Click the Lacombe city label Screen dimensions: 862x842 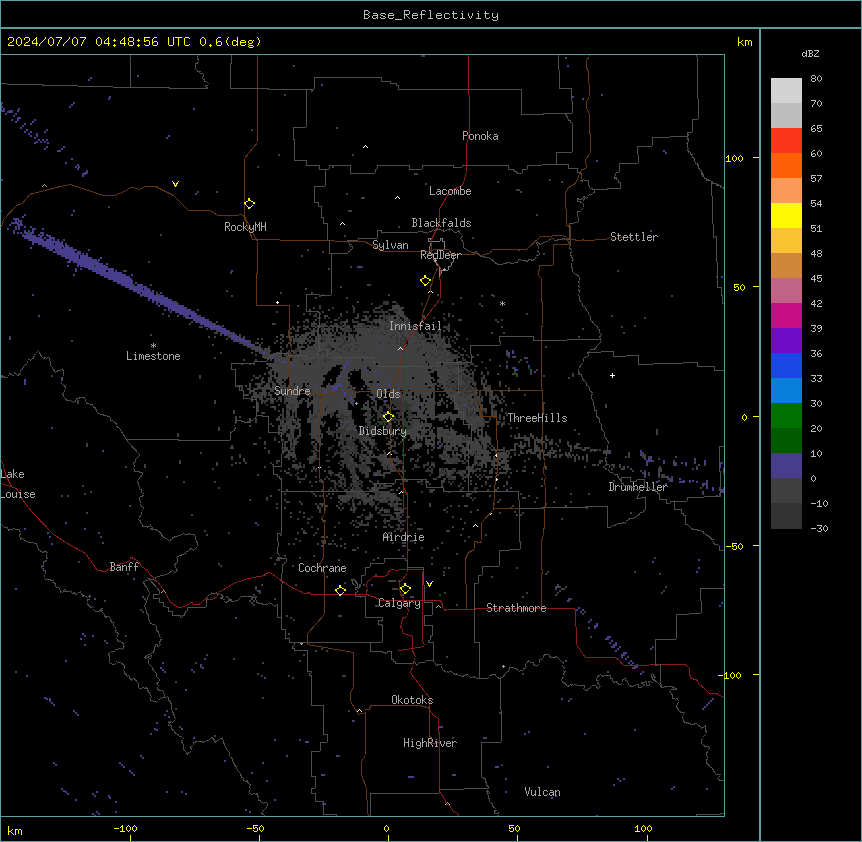click(450, 191)
